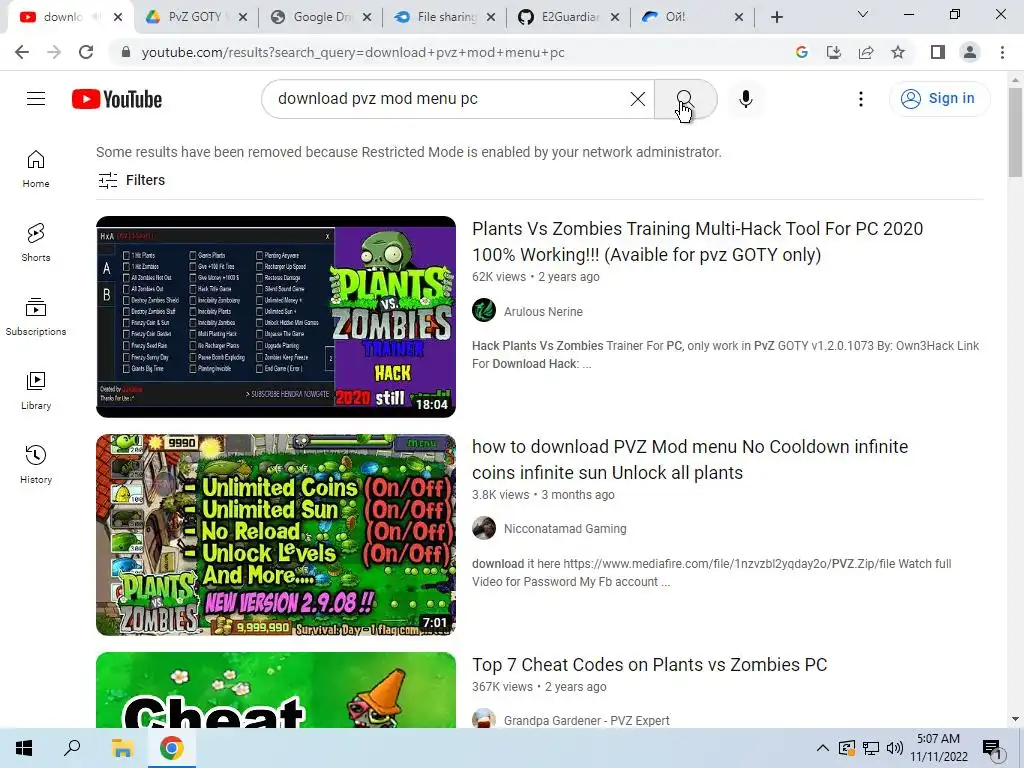1024x768 pixels.
Task: Share this page via share icon
Action: click(865, 52)
